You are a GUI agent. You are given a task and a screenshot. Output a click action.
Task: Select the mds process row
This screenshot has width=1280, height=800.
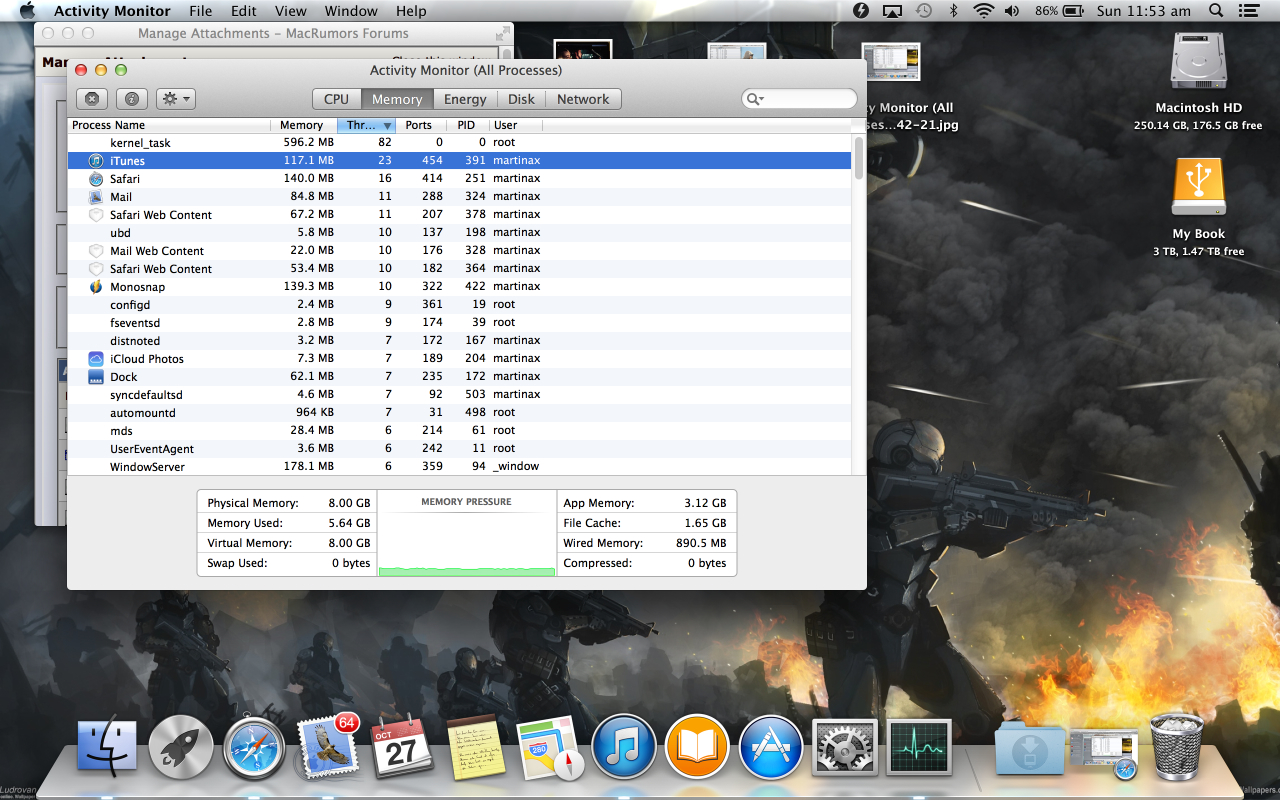(459, 431)
